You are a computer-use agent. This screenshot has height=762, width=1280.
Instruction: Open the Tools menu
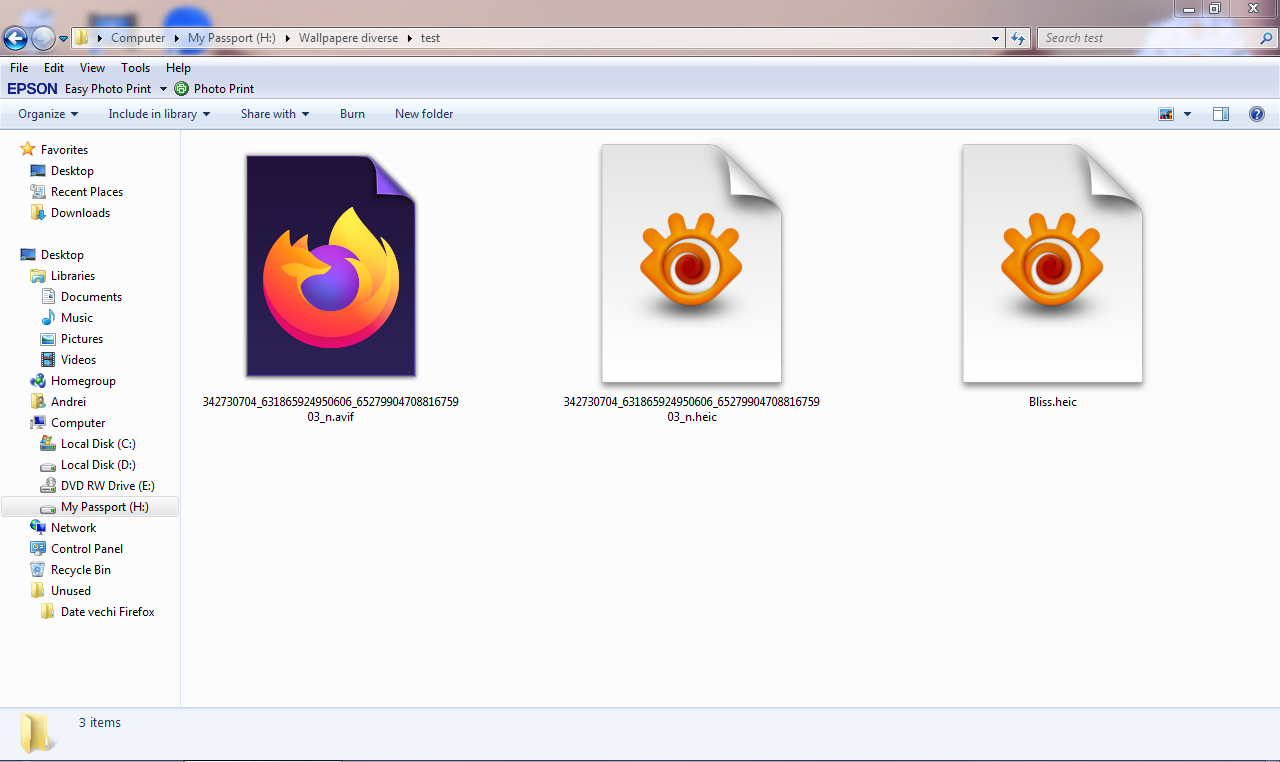click(136, 68)
